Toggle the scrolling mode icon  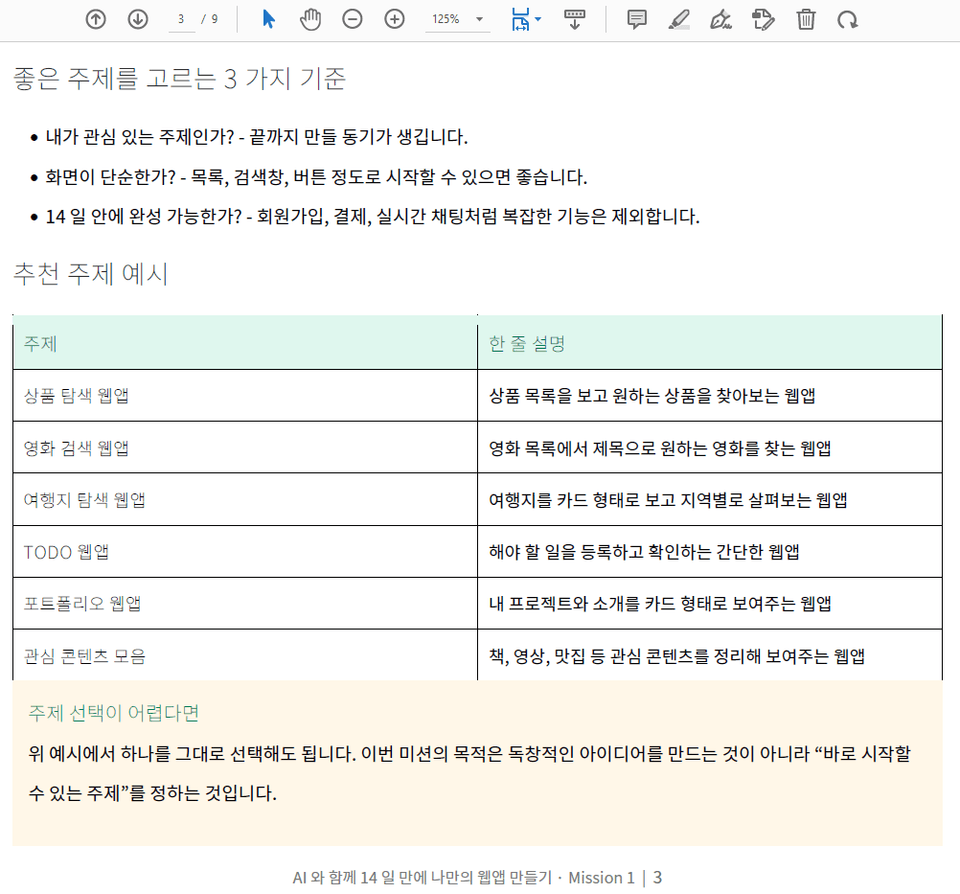click(574, 20)
